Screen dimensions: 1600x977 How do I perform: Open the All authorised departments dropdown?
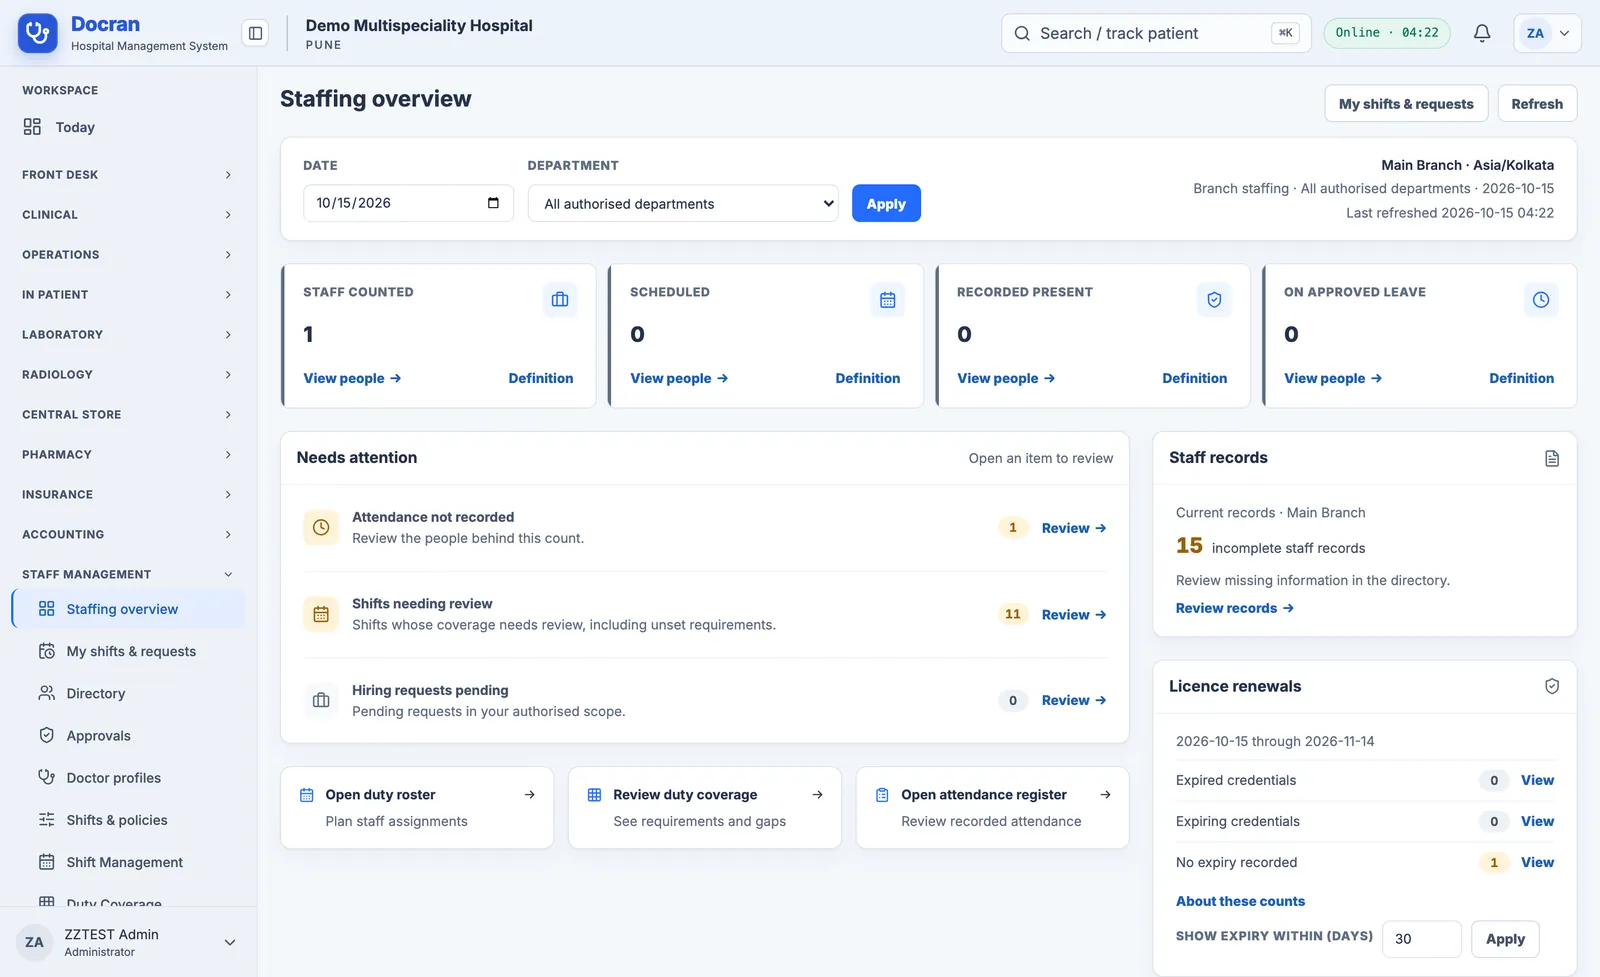tap(683, 204)
